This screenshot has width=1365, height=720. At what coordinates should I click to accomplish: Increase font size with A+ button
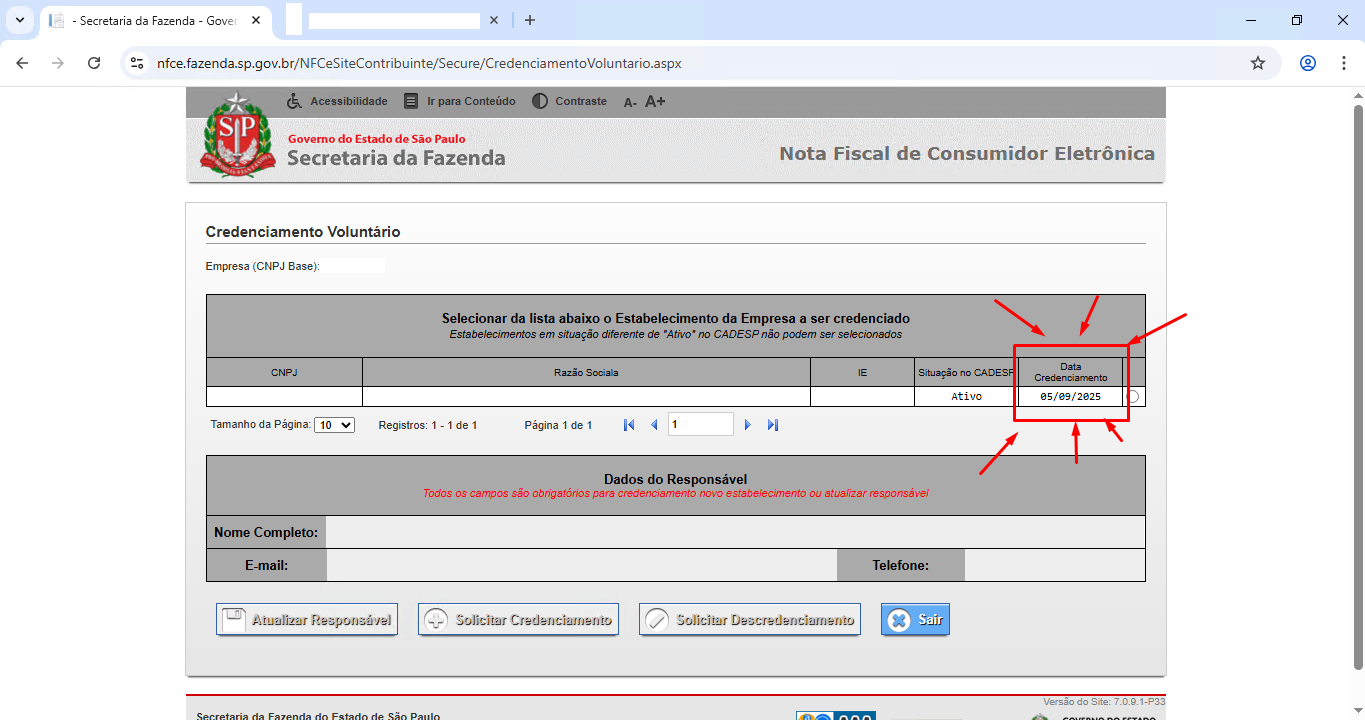pos(655,101)
